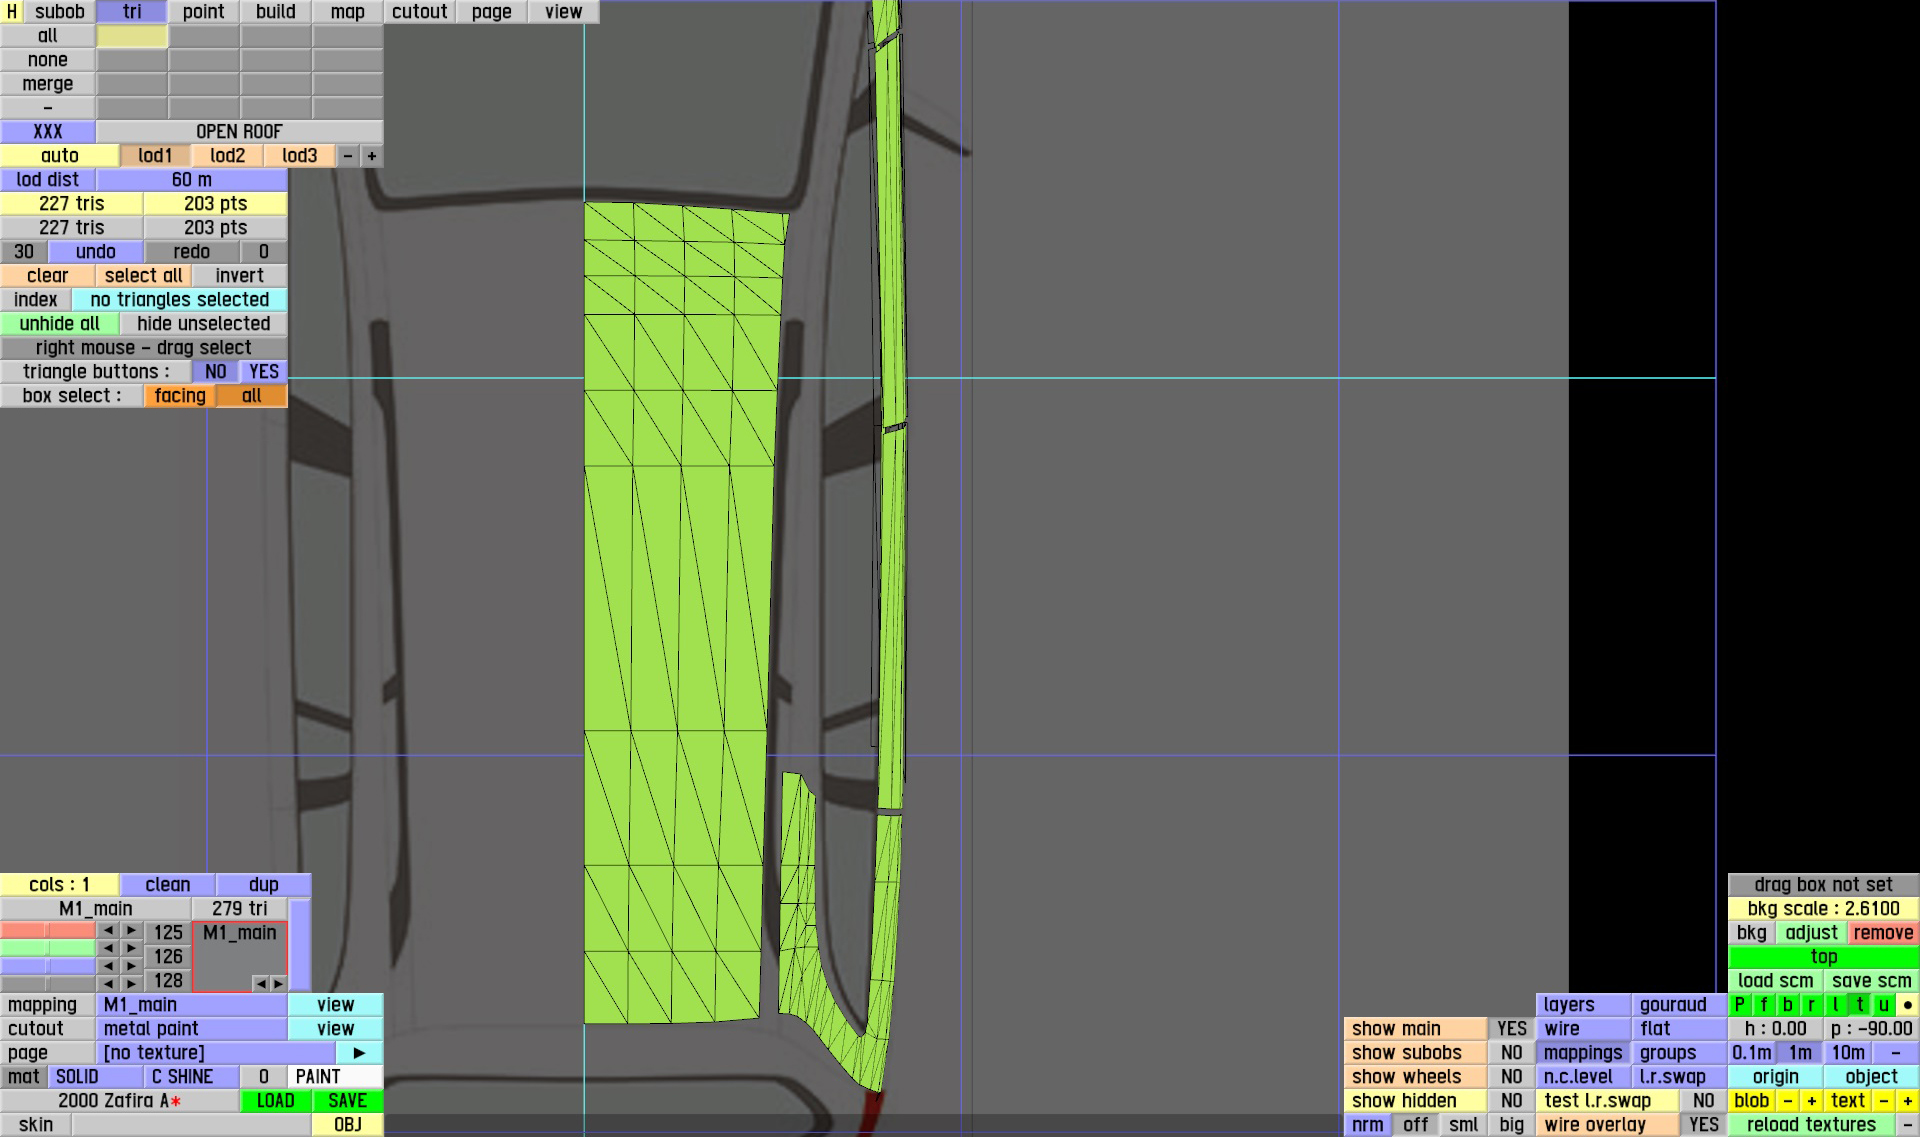Toggle show wheels NO button
The image size is (1920, 1137).
(1511, 1077)
